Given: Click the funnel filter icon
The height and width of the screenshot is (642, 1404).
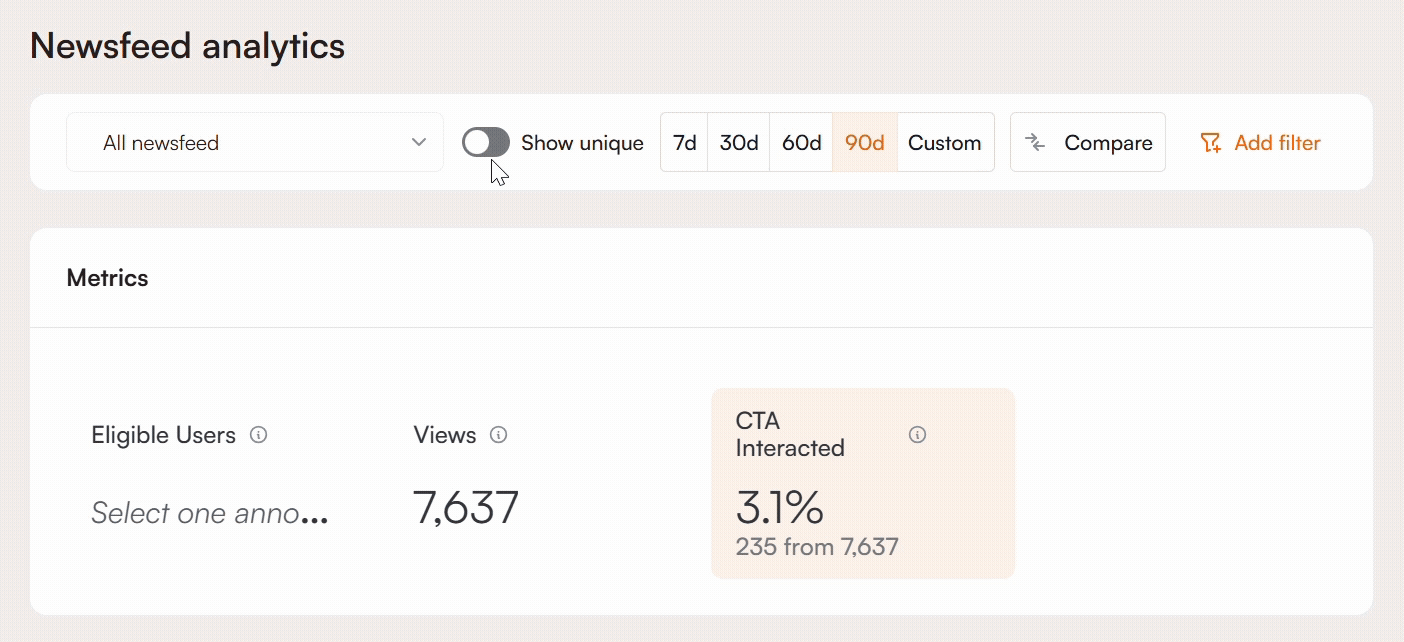Looking at the screenshot, I should point(1210,143).
